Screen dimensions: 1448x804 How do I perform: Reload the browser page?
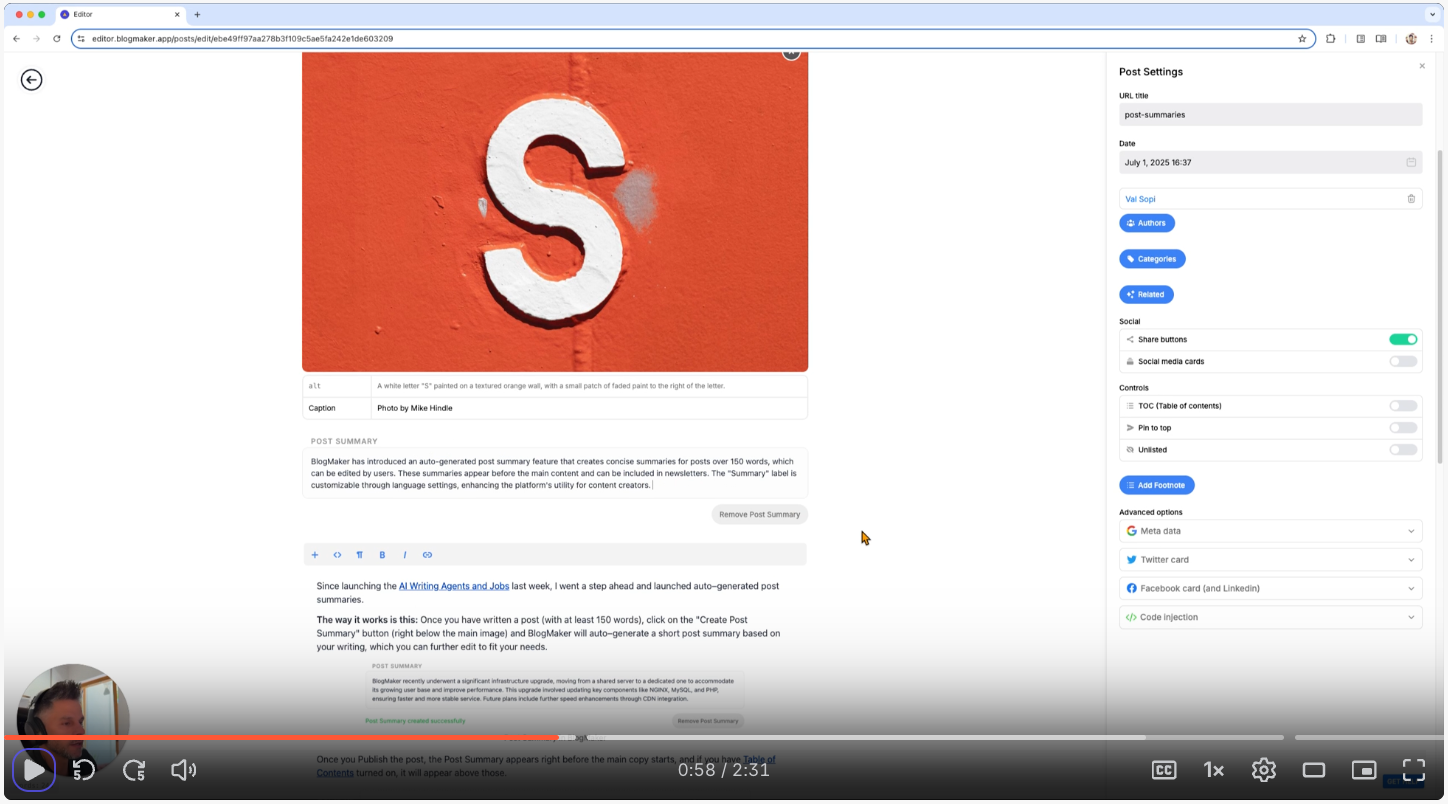[57, 39]
